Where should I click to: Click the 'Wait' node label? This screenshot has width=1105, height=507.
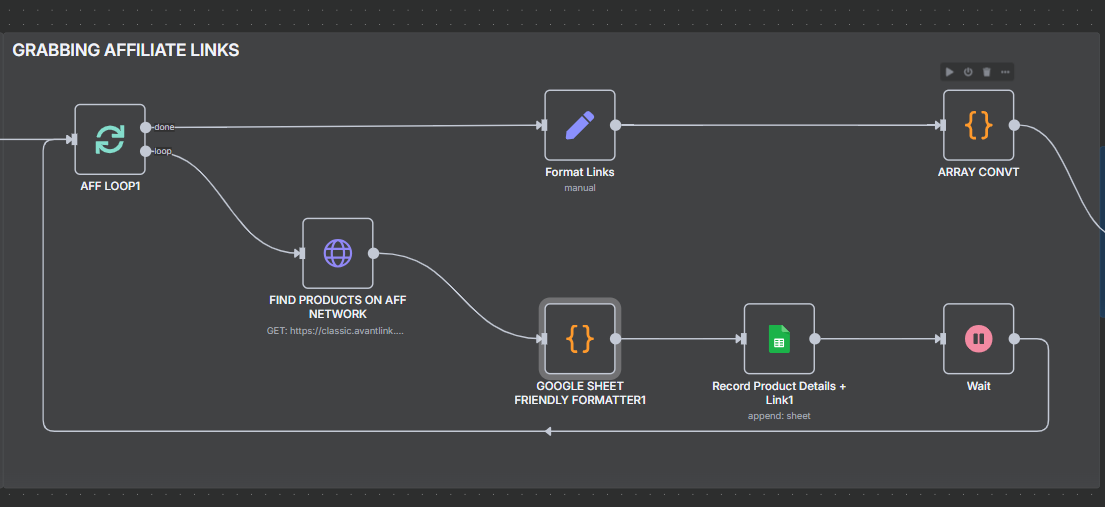(x=978, y=386)
